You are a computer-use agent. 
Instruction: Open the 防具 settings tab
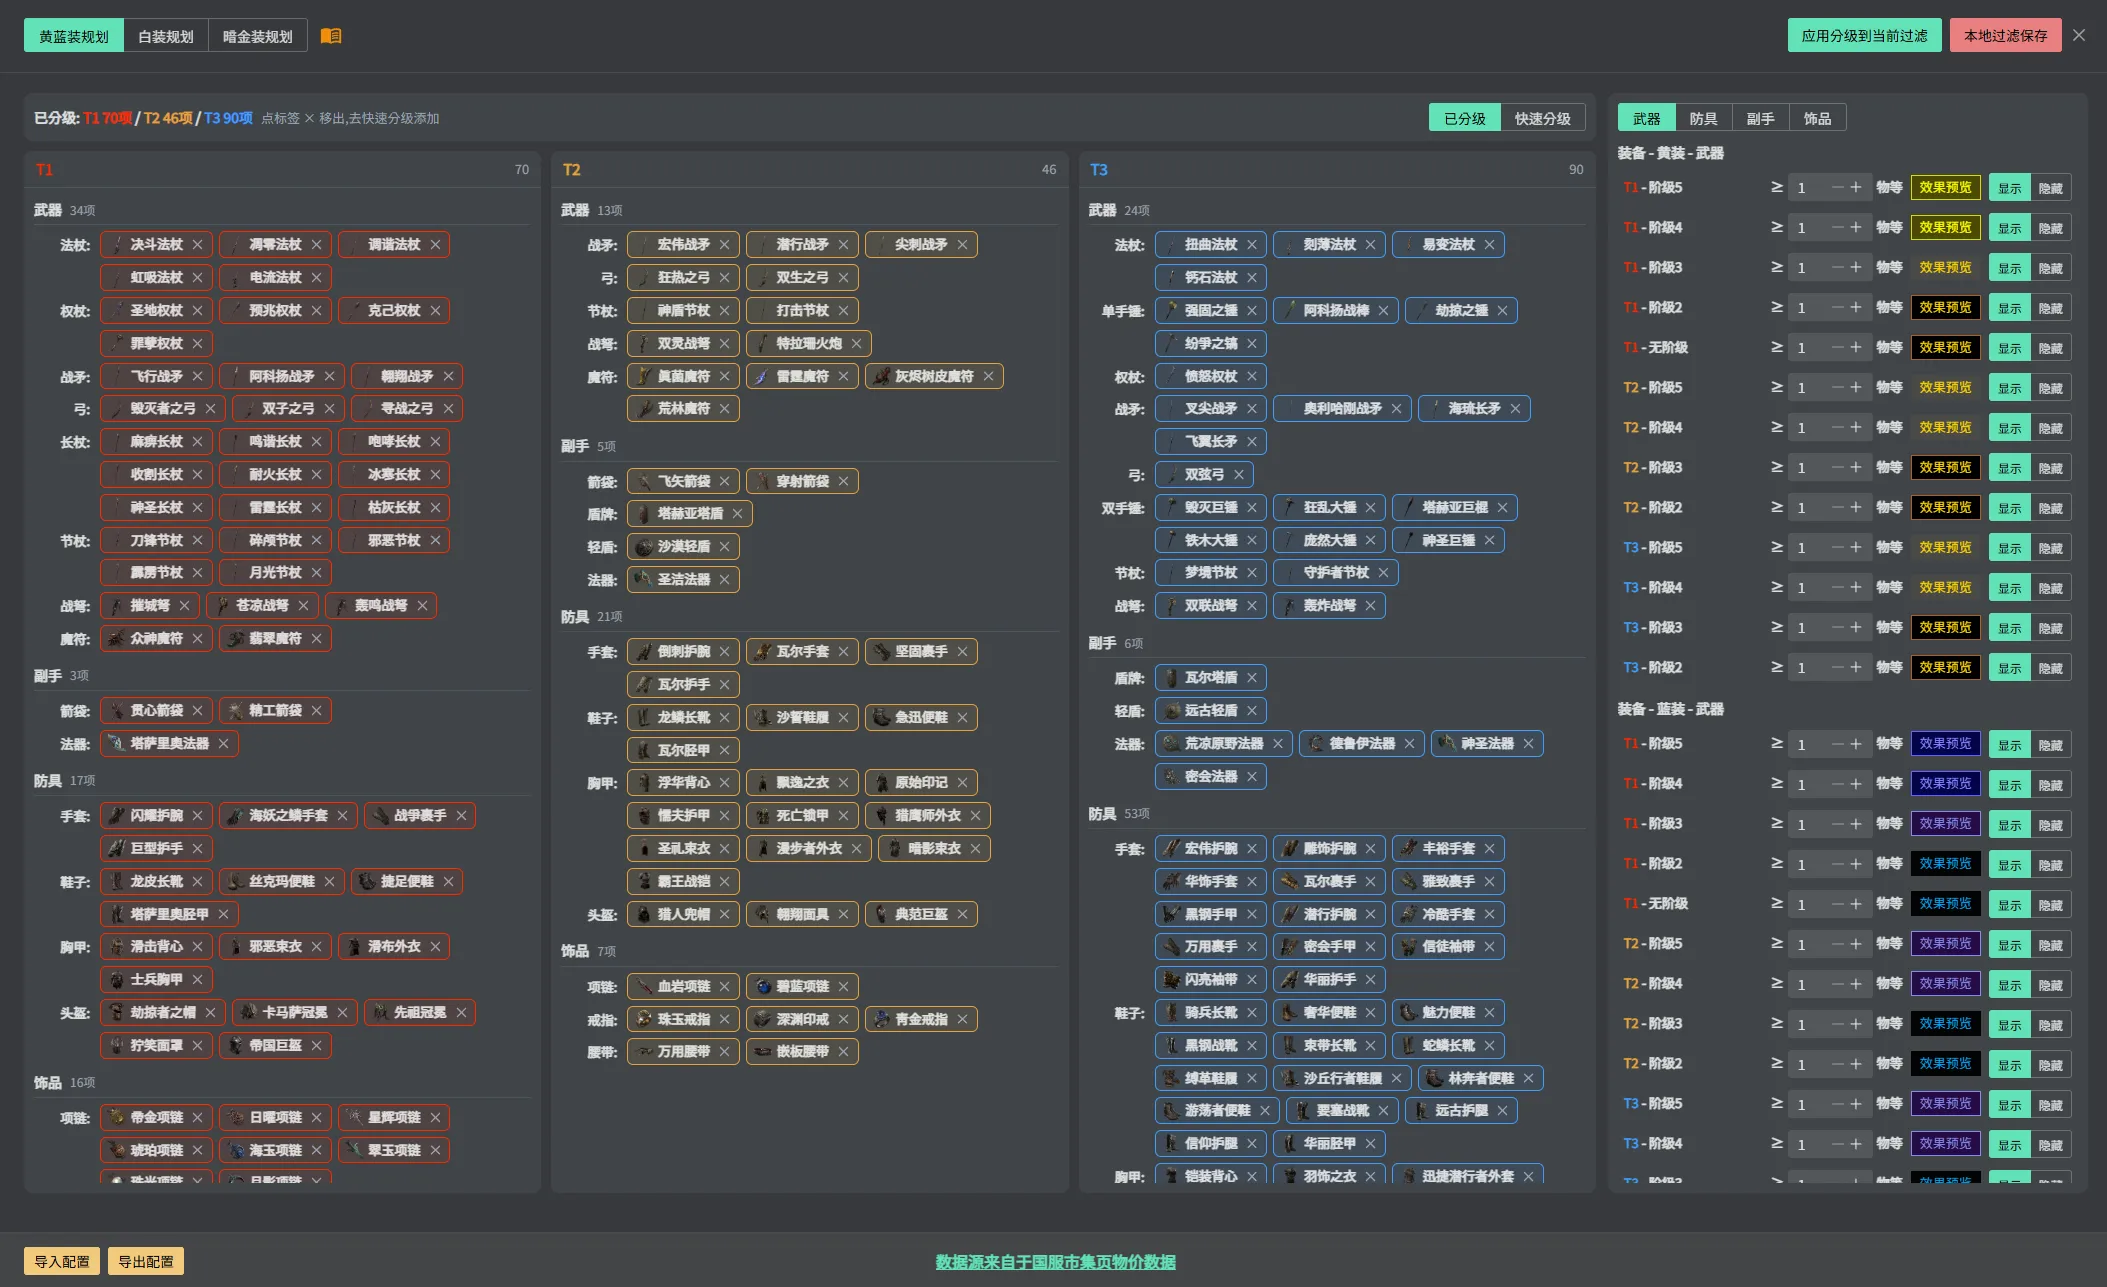pyautogui.click(x=1703, y=118)
